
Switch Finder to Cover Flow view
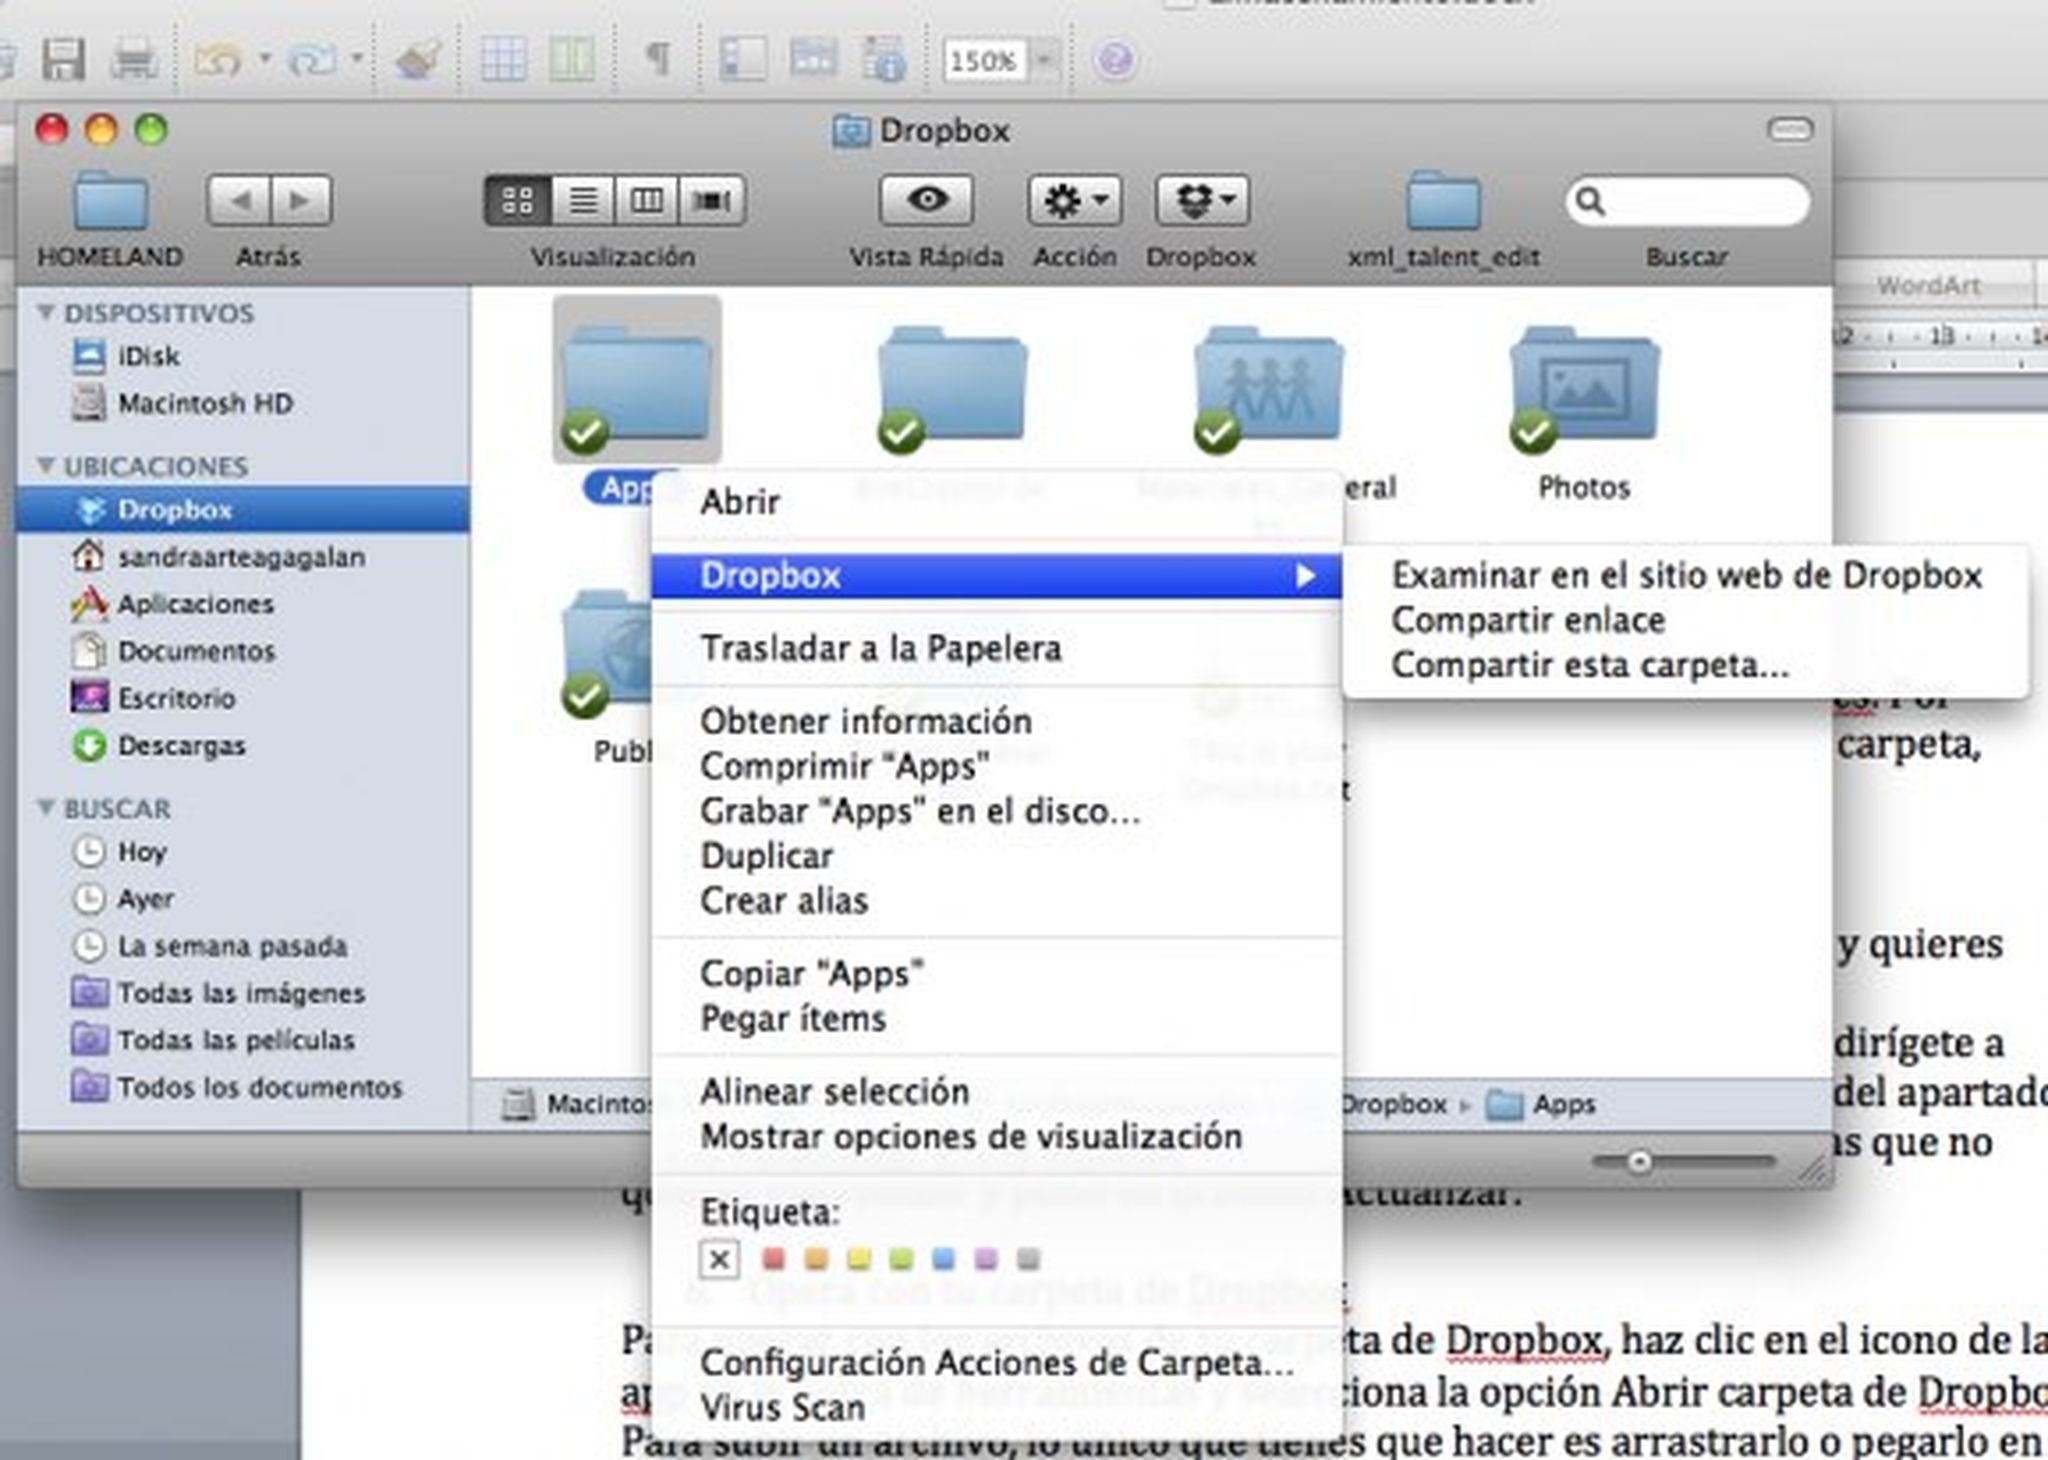(x=714, y=200)
